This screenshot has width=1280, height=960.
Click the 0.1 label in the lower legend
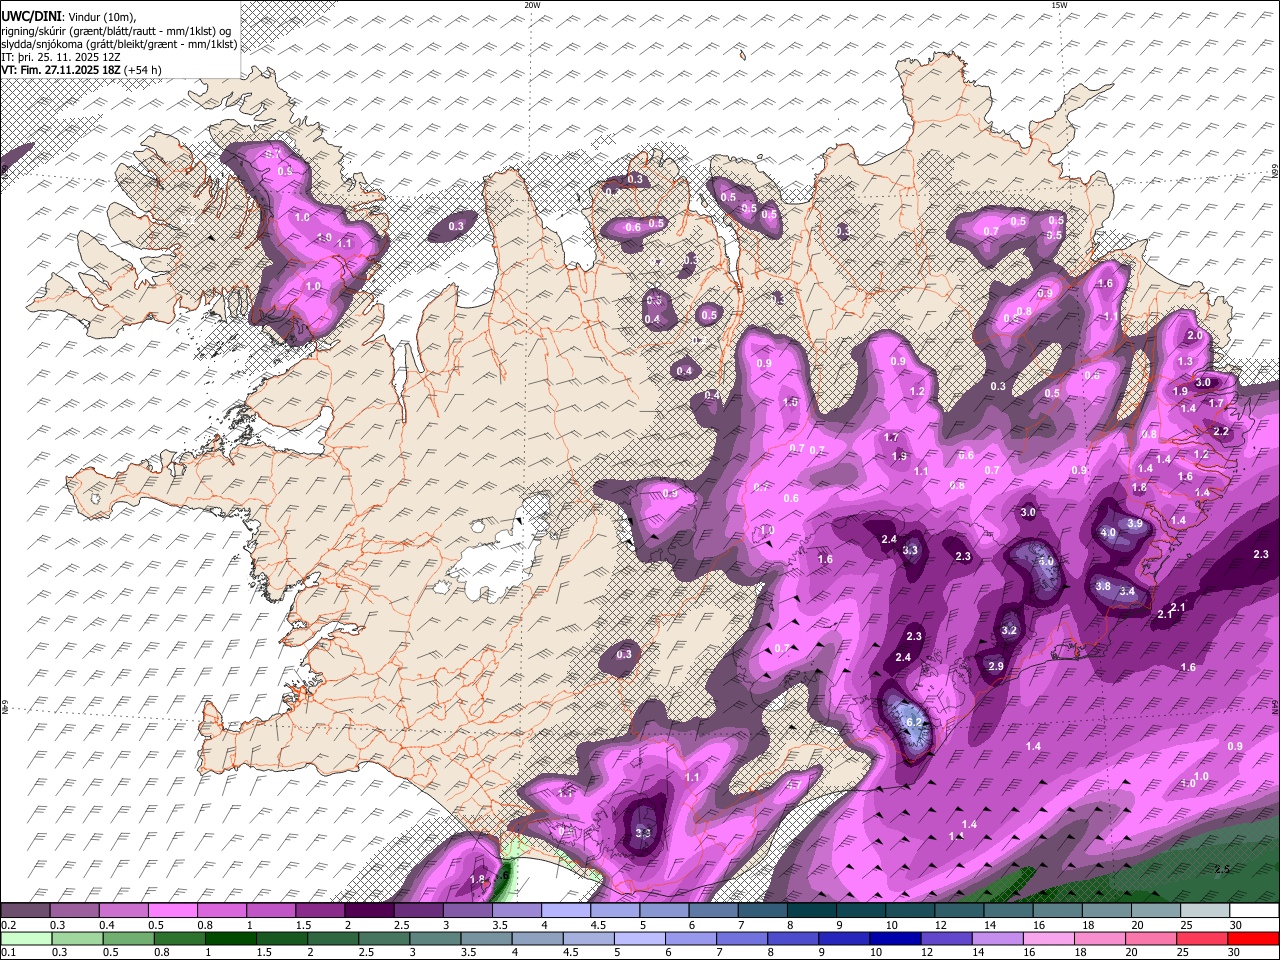7,953
